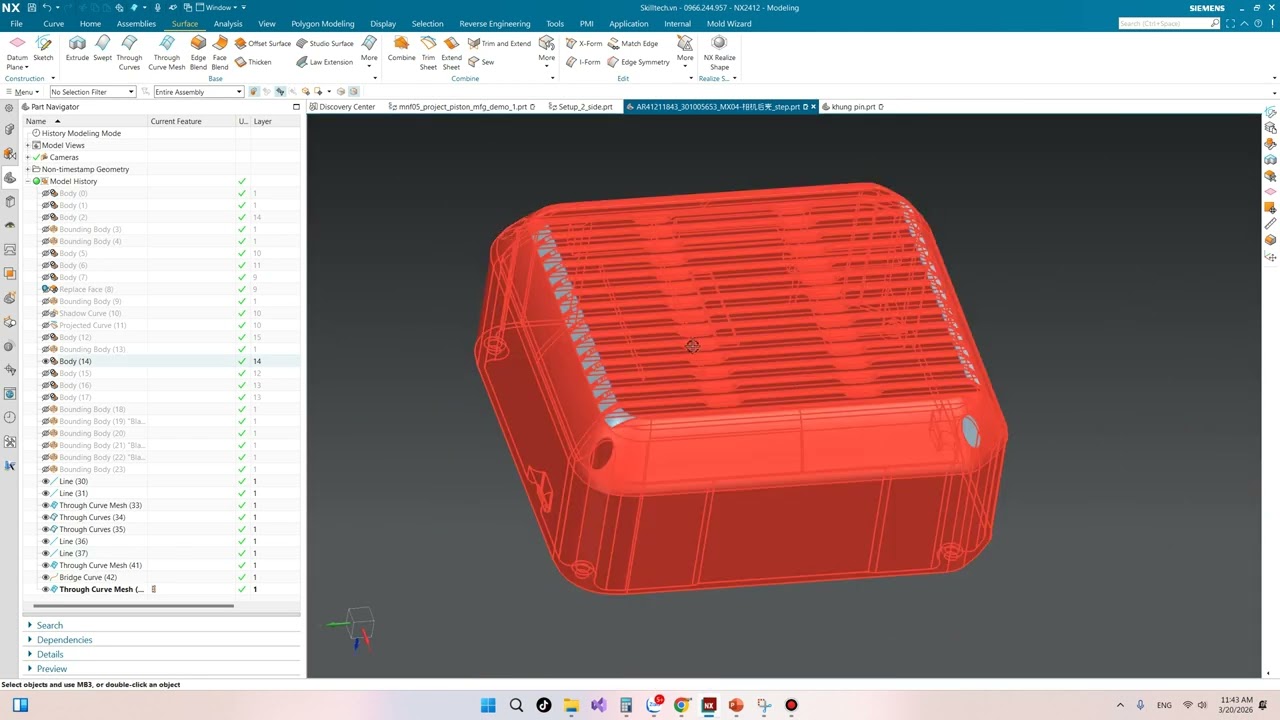This screenshot has width=1280, height=720.
Task: Apply the Face Blend tool
Action: tap(220, 53)
